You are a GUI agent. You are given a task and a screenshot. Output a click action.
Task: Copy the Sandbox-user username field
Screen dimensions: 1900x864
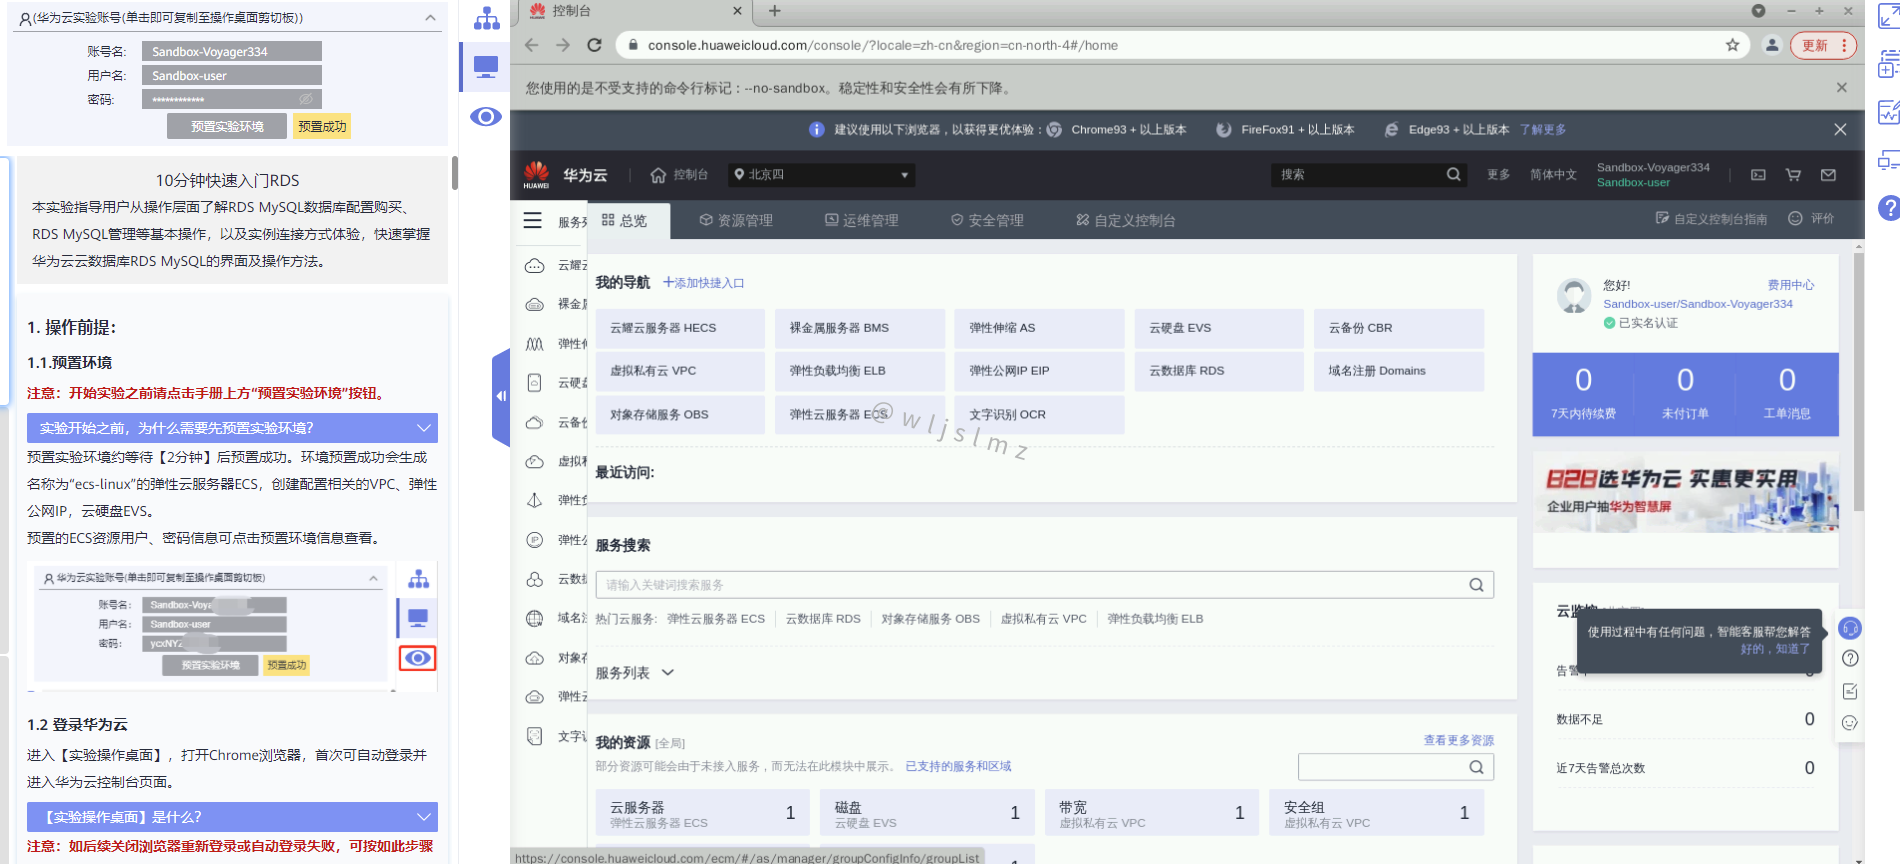click(231, 75)
